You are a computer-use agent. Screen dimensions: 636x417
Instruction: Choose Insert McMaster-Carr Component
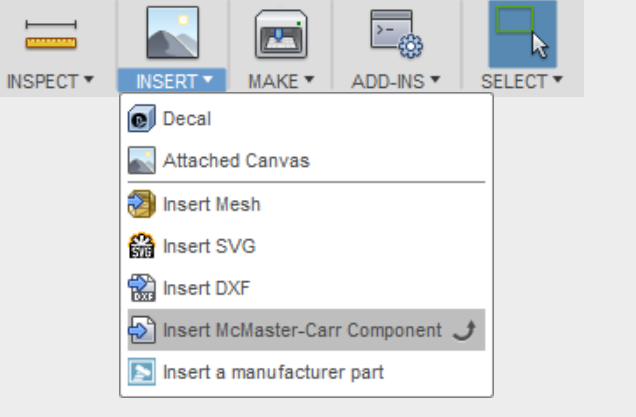(x=302, y=330)
